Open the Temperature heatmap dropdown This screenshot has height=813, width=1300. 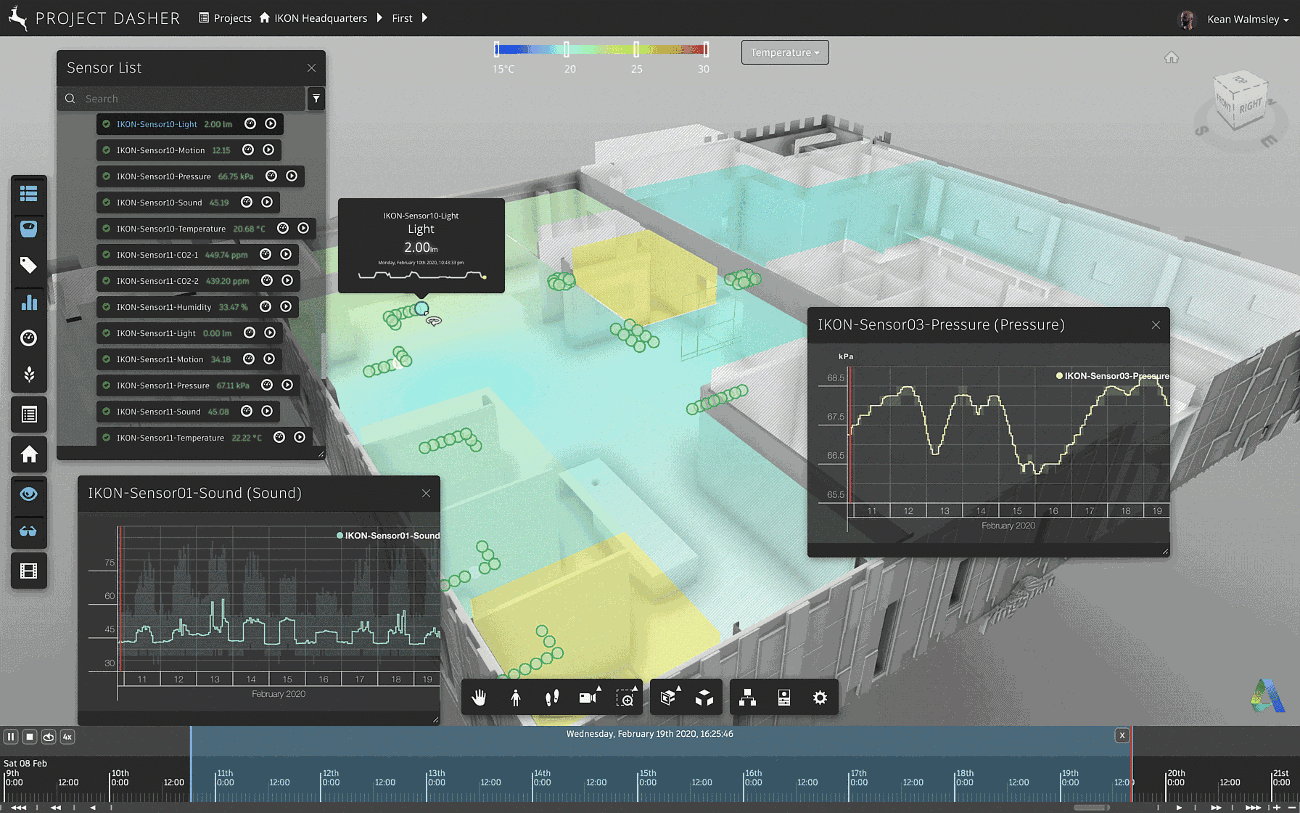(x=784, y=52)
